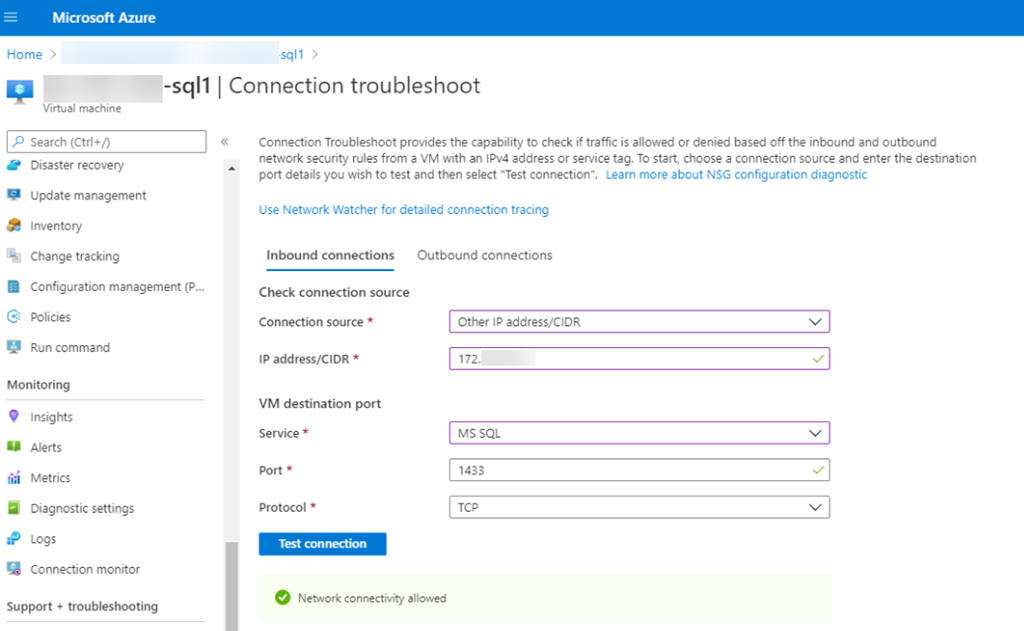Click the Connection monitor icon
The width and height of the screenshot is (1024, 631).
[14, 569]
